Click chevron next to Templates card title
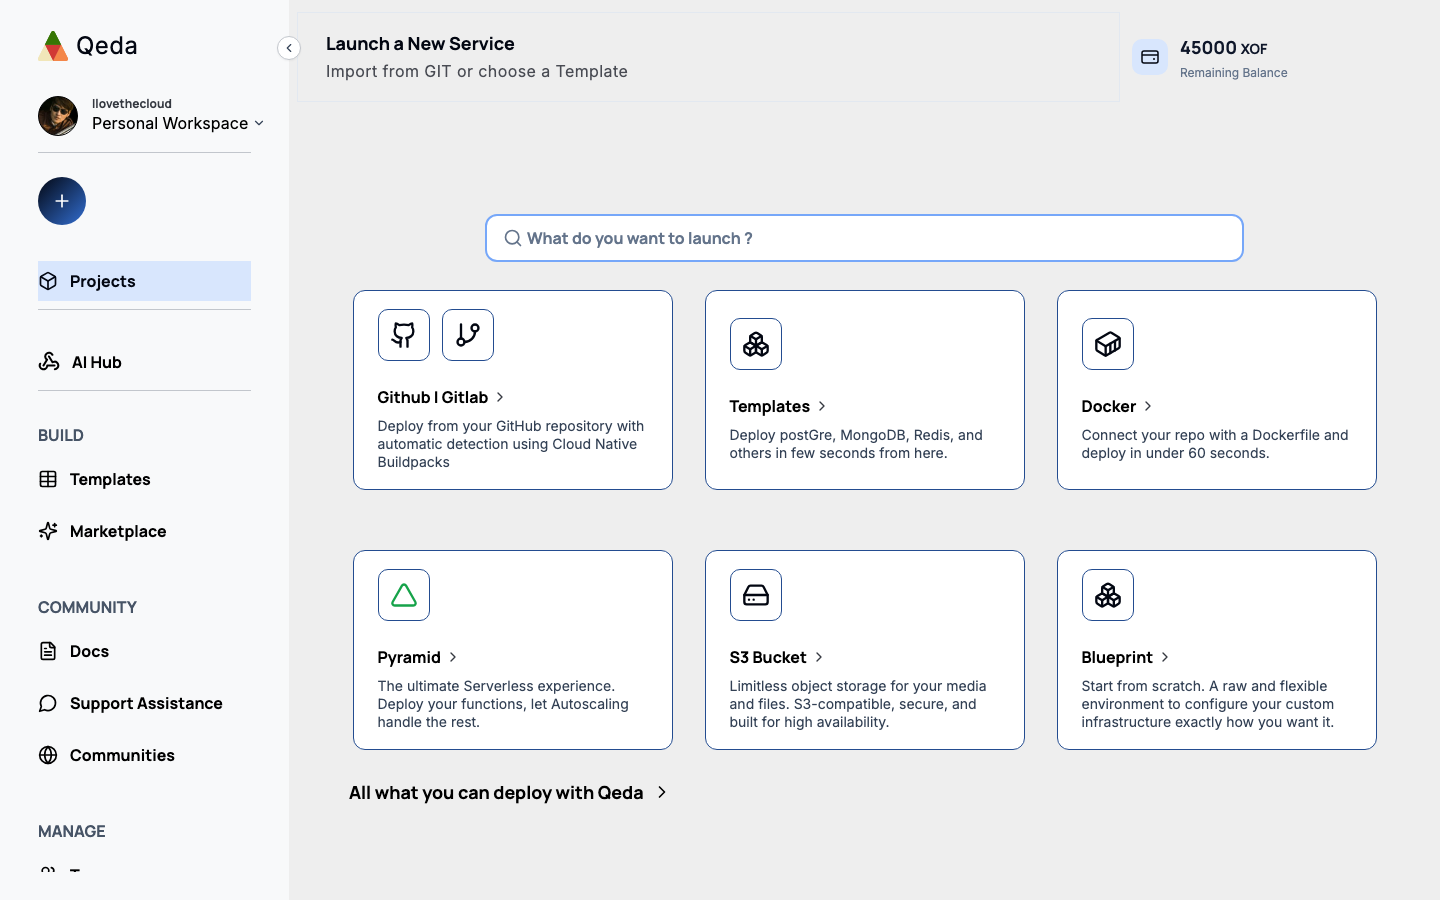 point(822,406)
